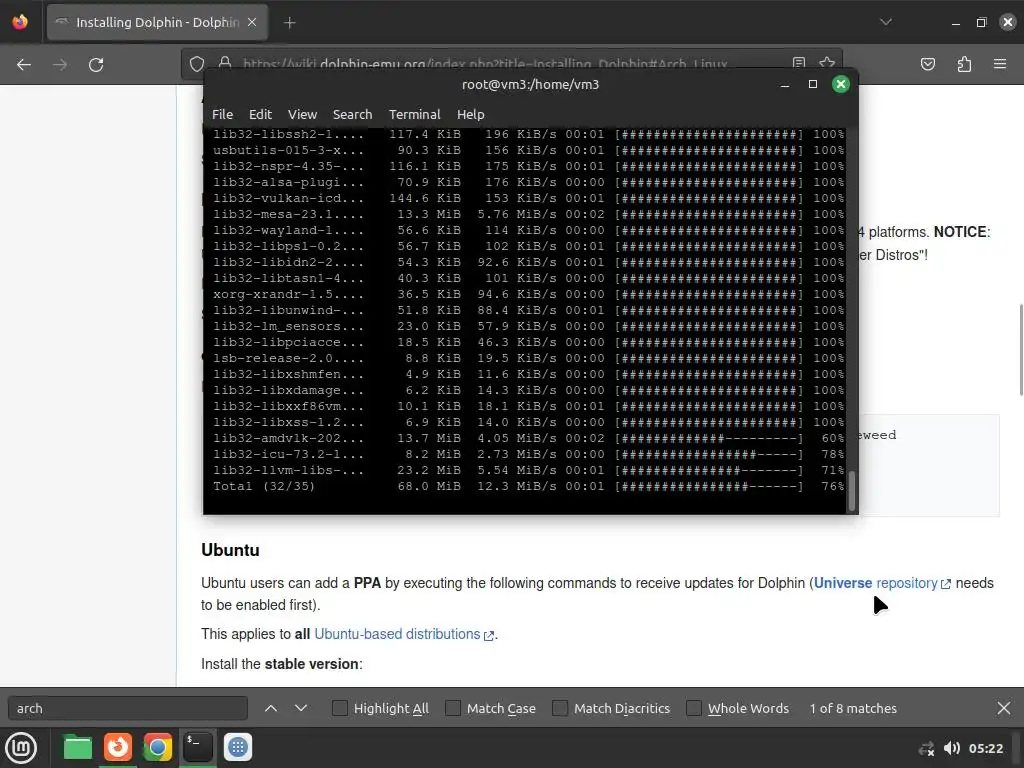This screenshot has height=768, width=1024.
Task: Open the tracking protection shield icon
Action: coord(197,64)
